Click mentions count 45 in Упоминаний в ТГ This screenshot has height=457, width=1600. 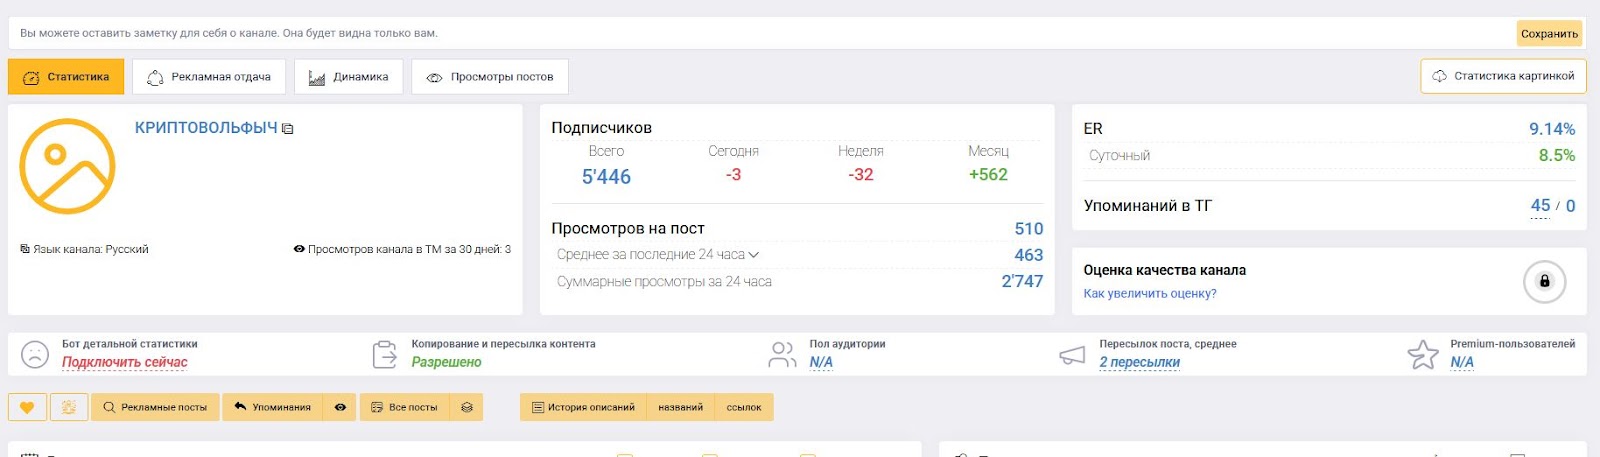click(1540, 205)
